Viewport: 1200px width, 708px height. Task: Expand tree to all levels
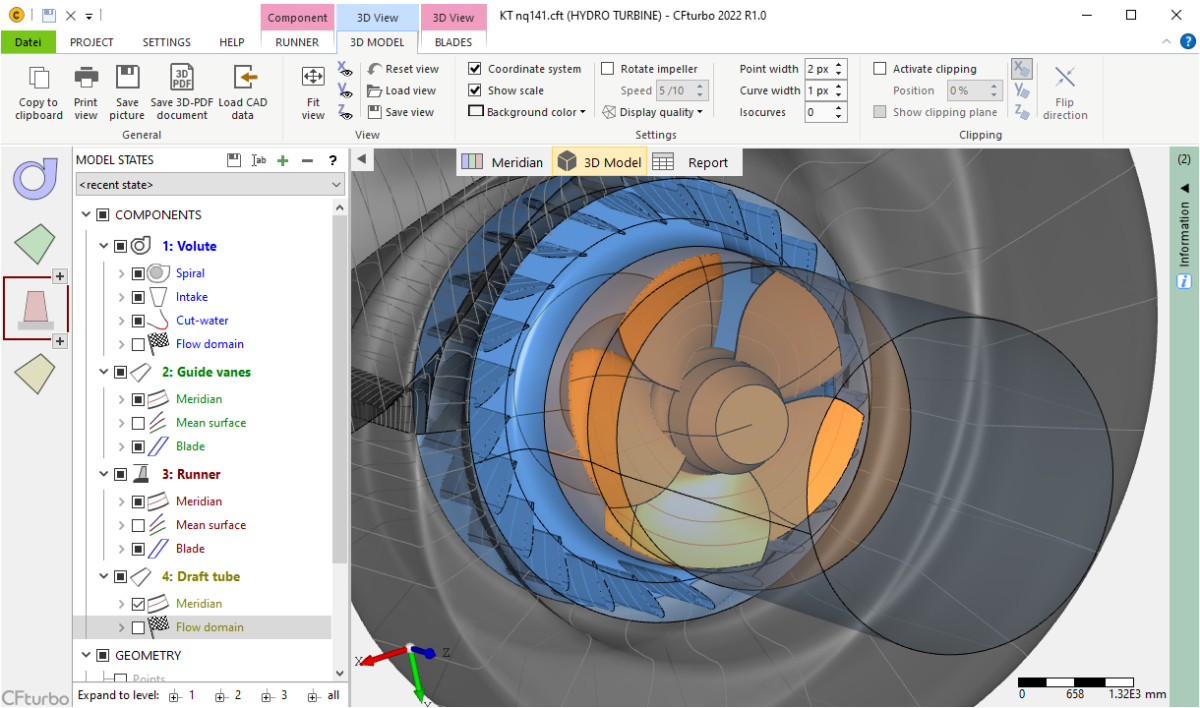(323, 695)
